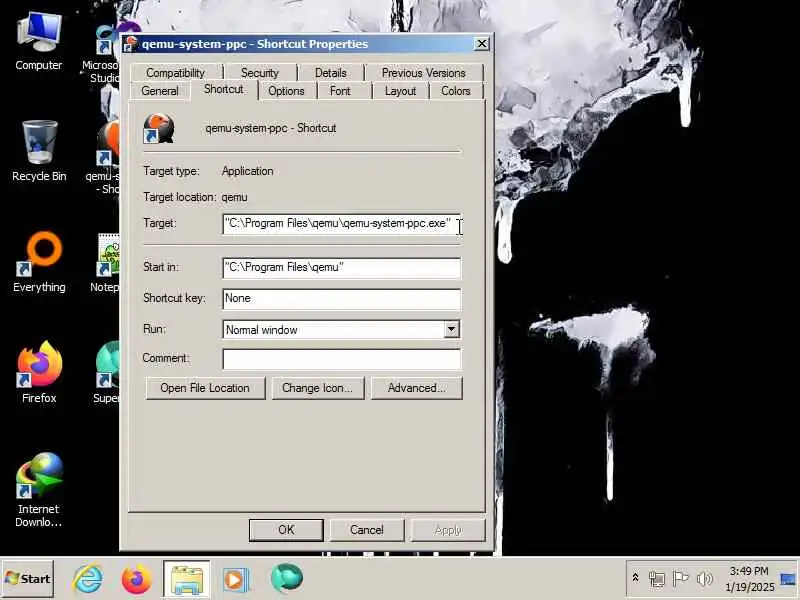
Task: Open Windows Media Player from the taskbar
Action: point(235,580)
